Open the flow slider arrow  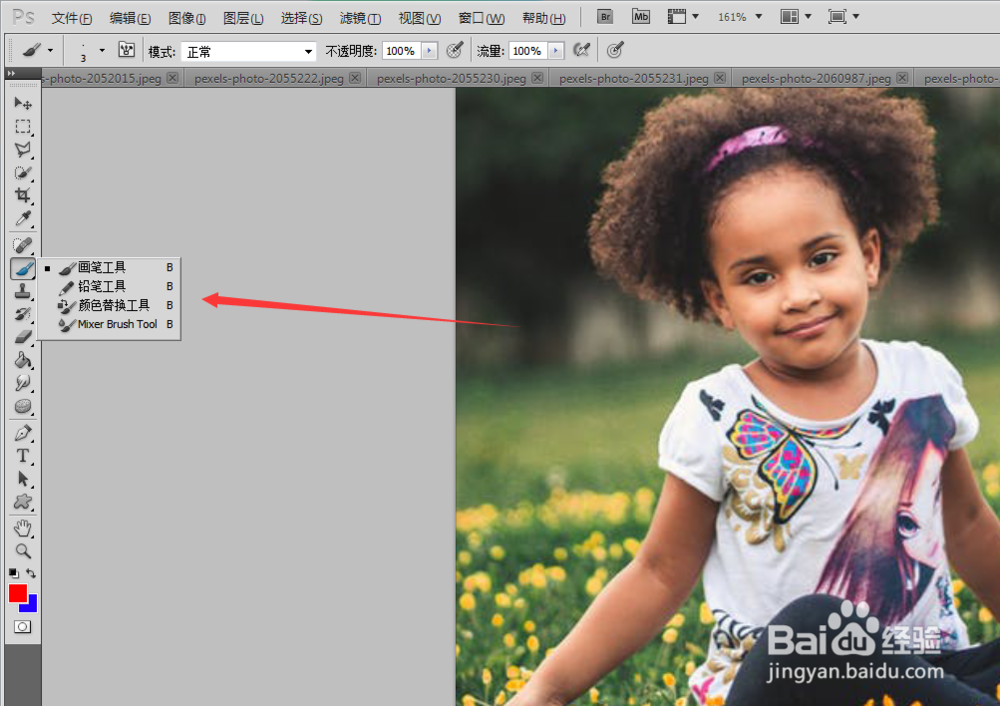(556, 50)
